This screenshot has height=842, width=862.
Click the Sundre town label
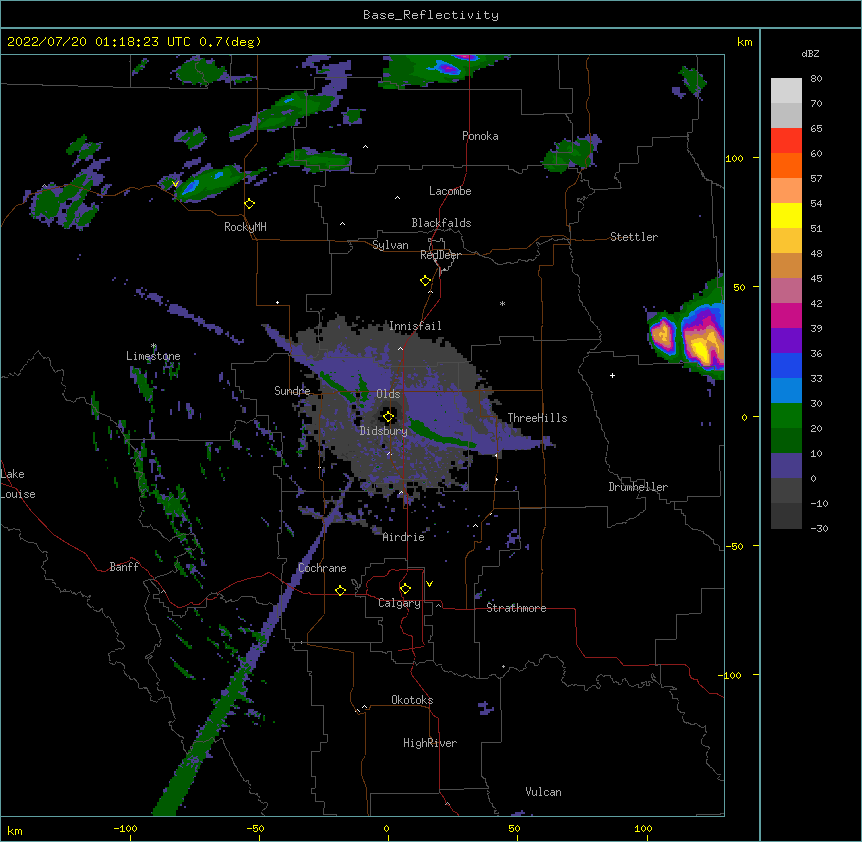[x=292, y=391]
